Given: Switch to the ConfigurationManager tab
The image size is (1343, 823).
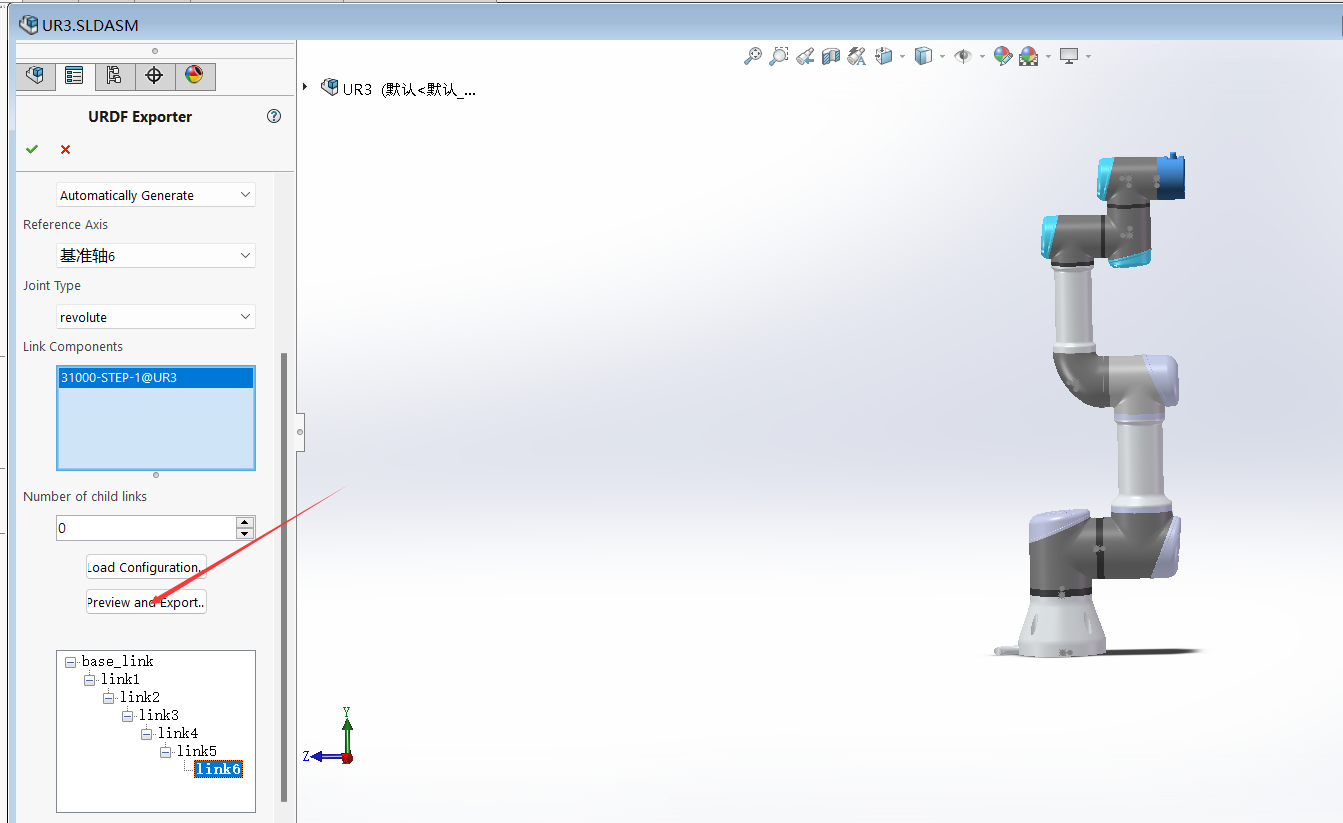Looking at the screenshot, I should (114, 76).
